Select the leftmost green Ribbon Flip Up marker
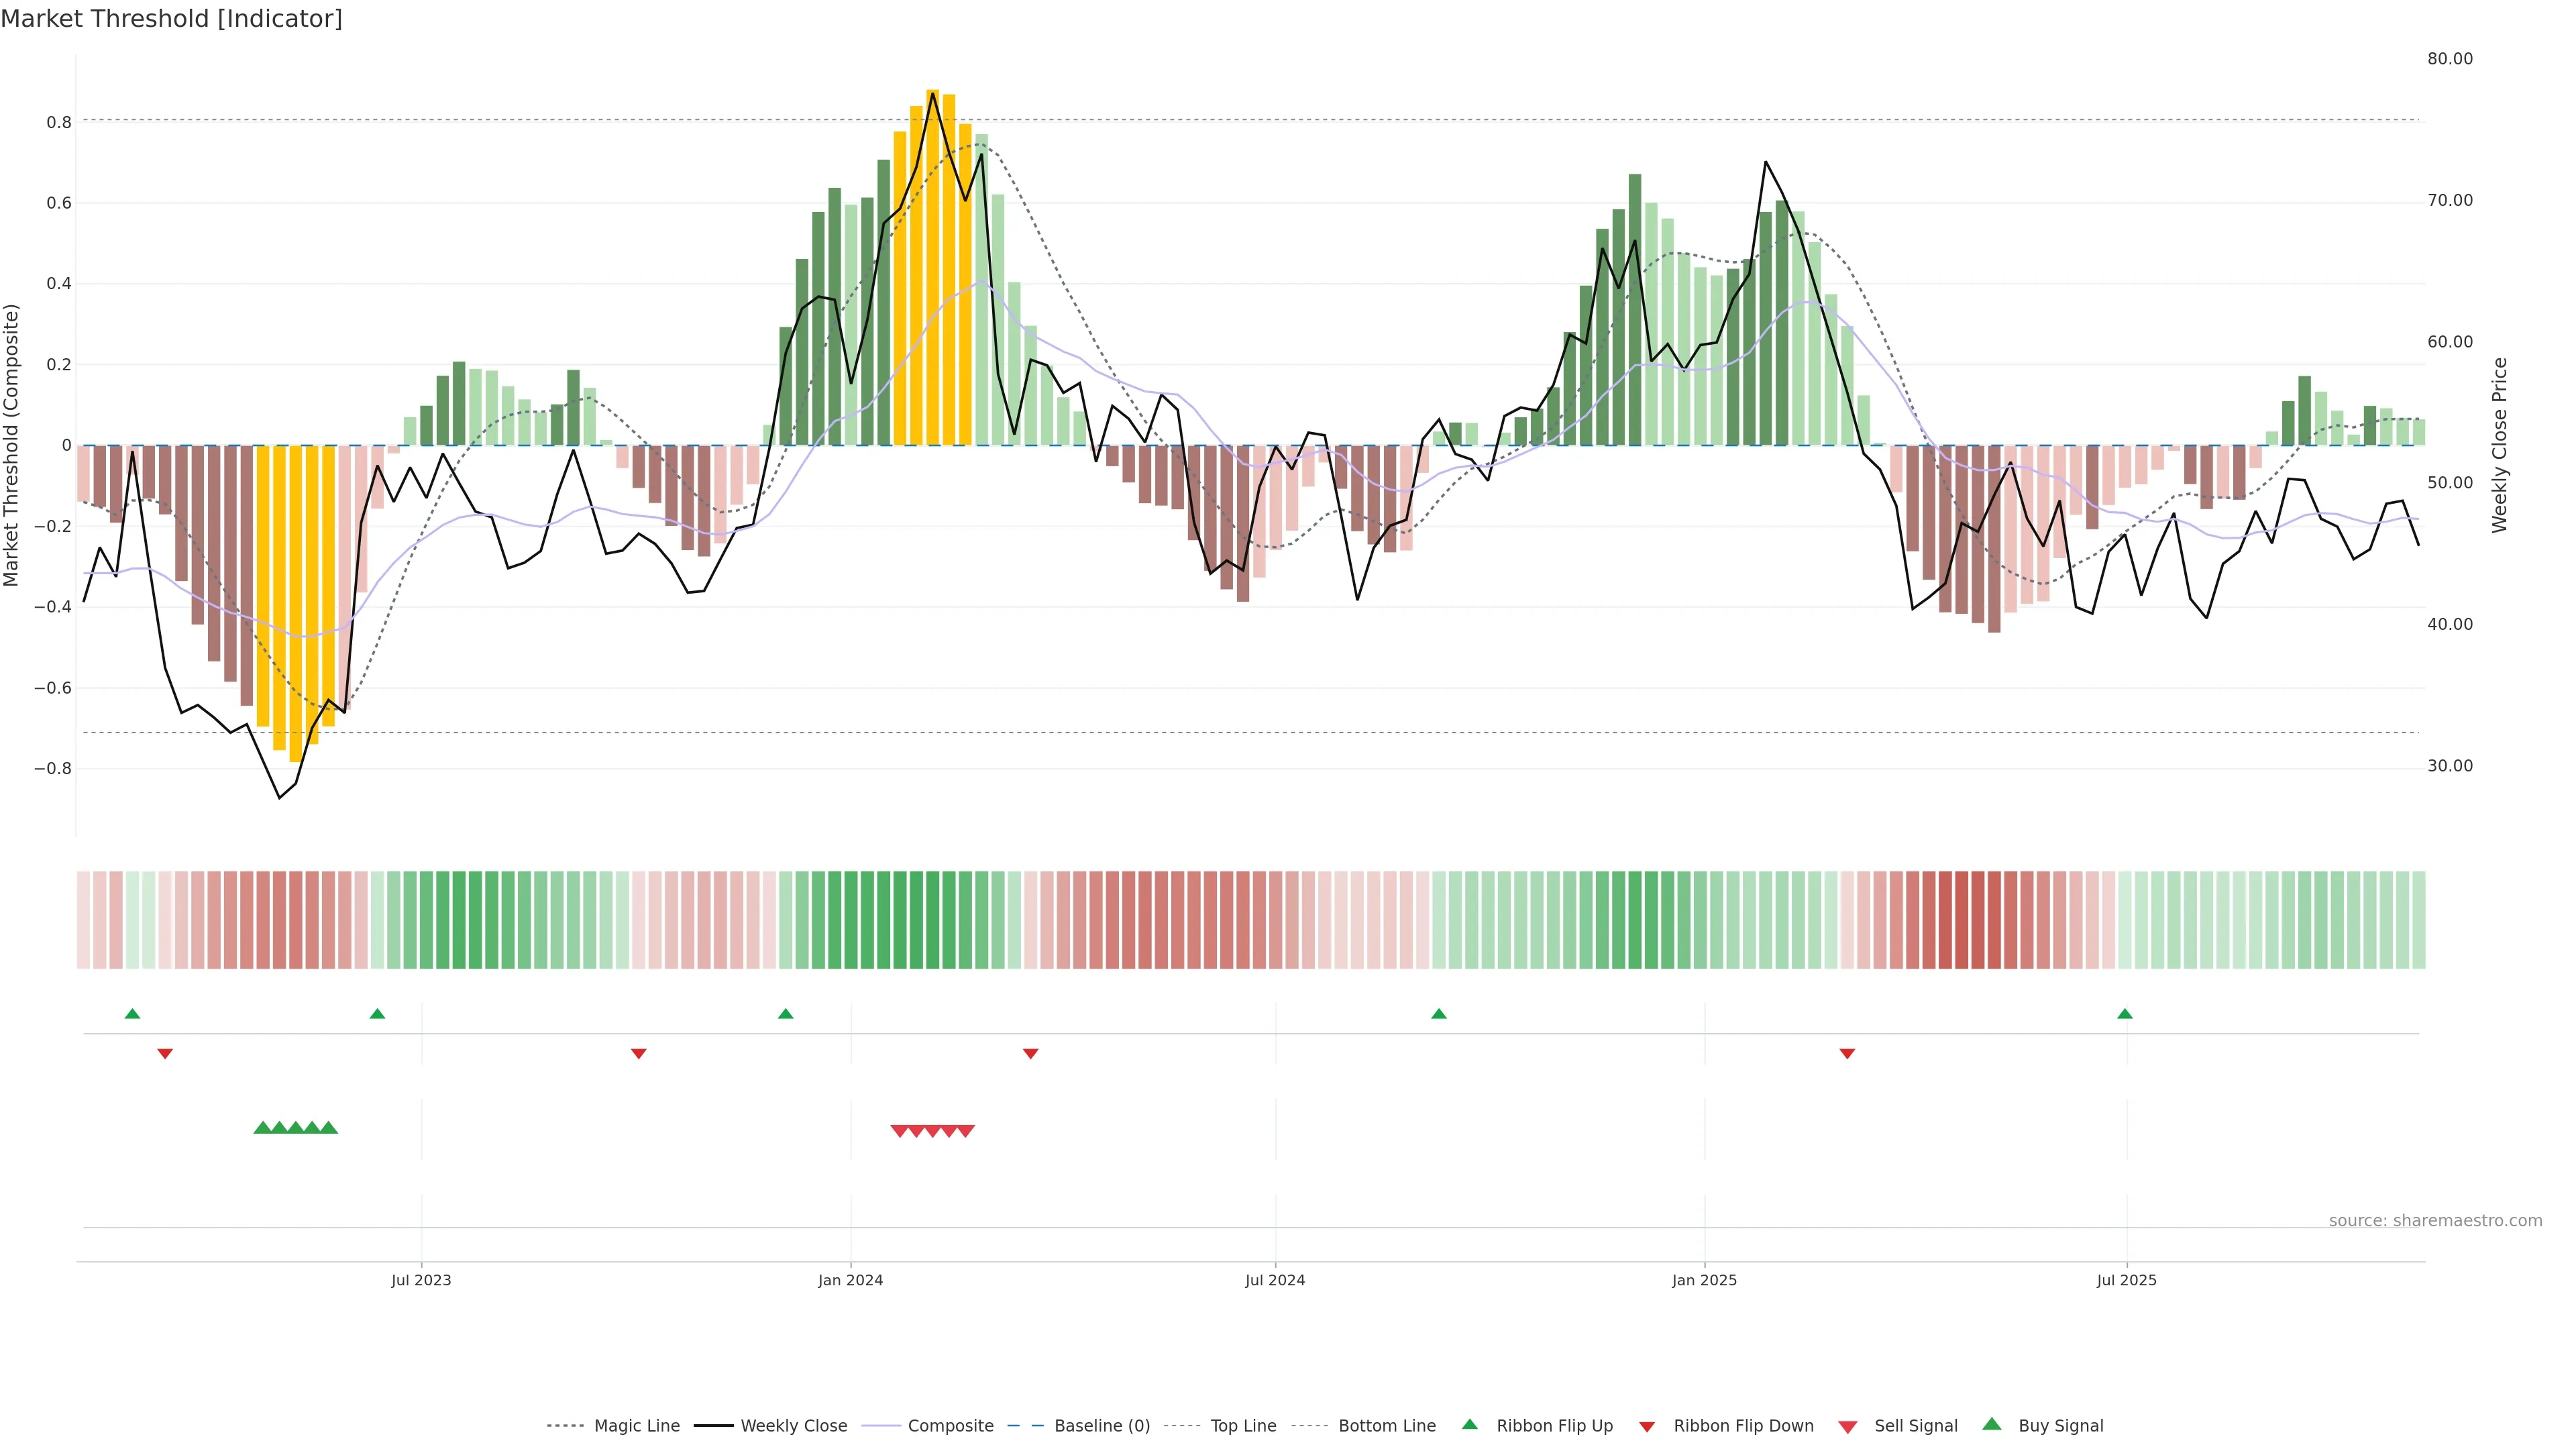The width and height of the screenshot is (2576, 1449). tap(132, 1014)
